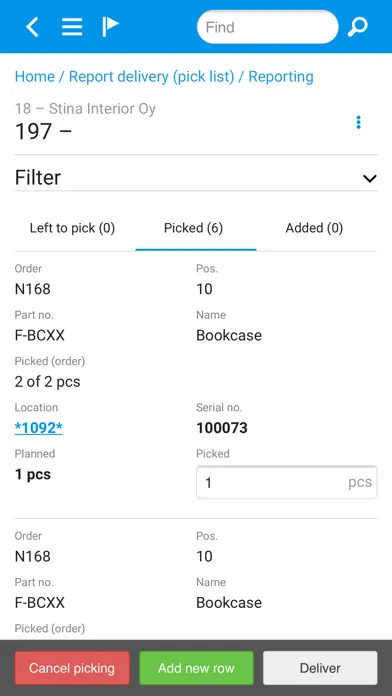
Task: Open location link *1092*
Action: coord(39,428)
